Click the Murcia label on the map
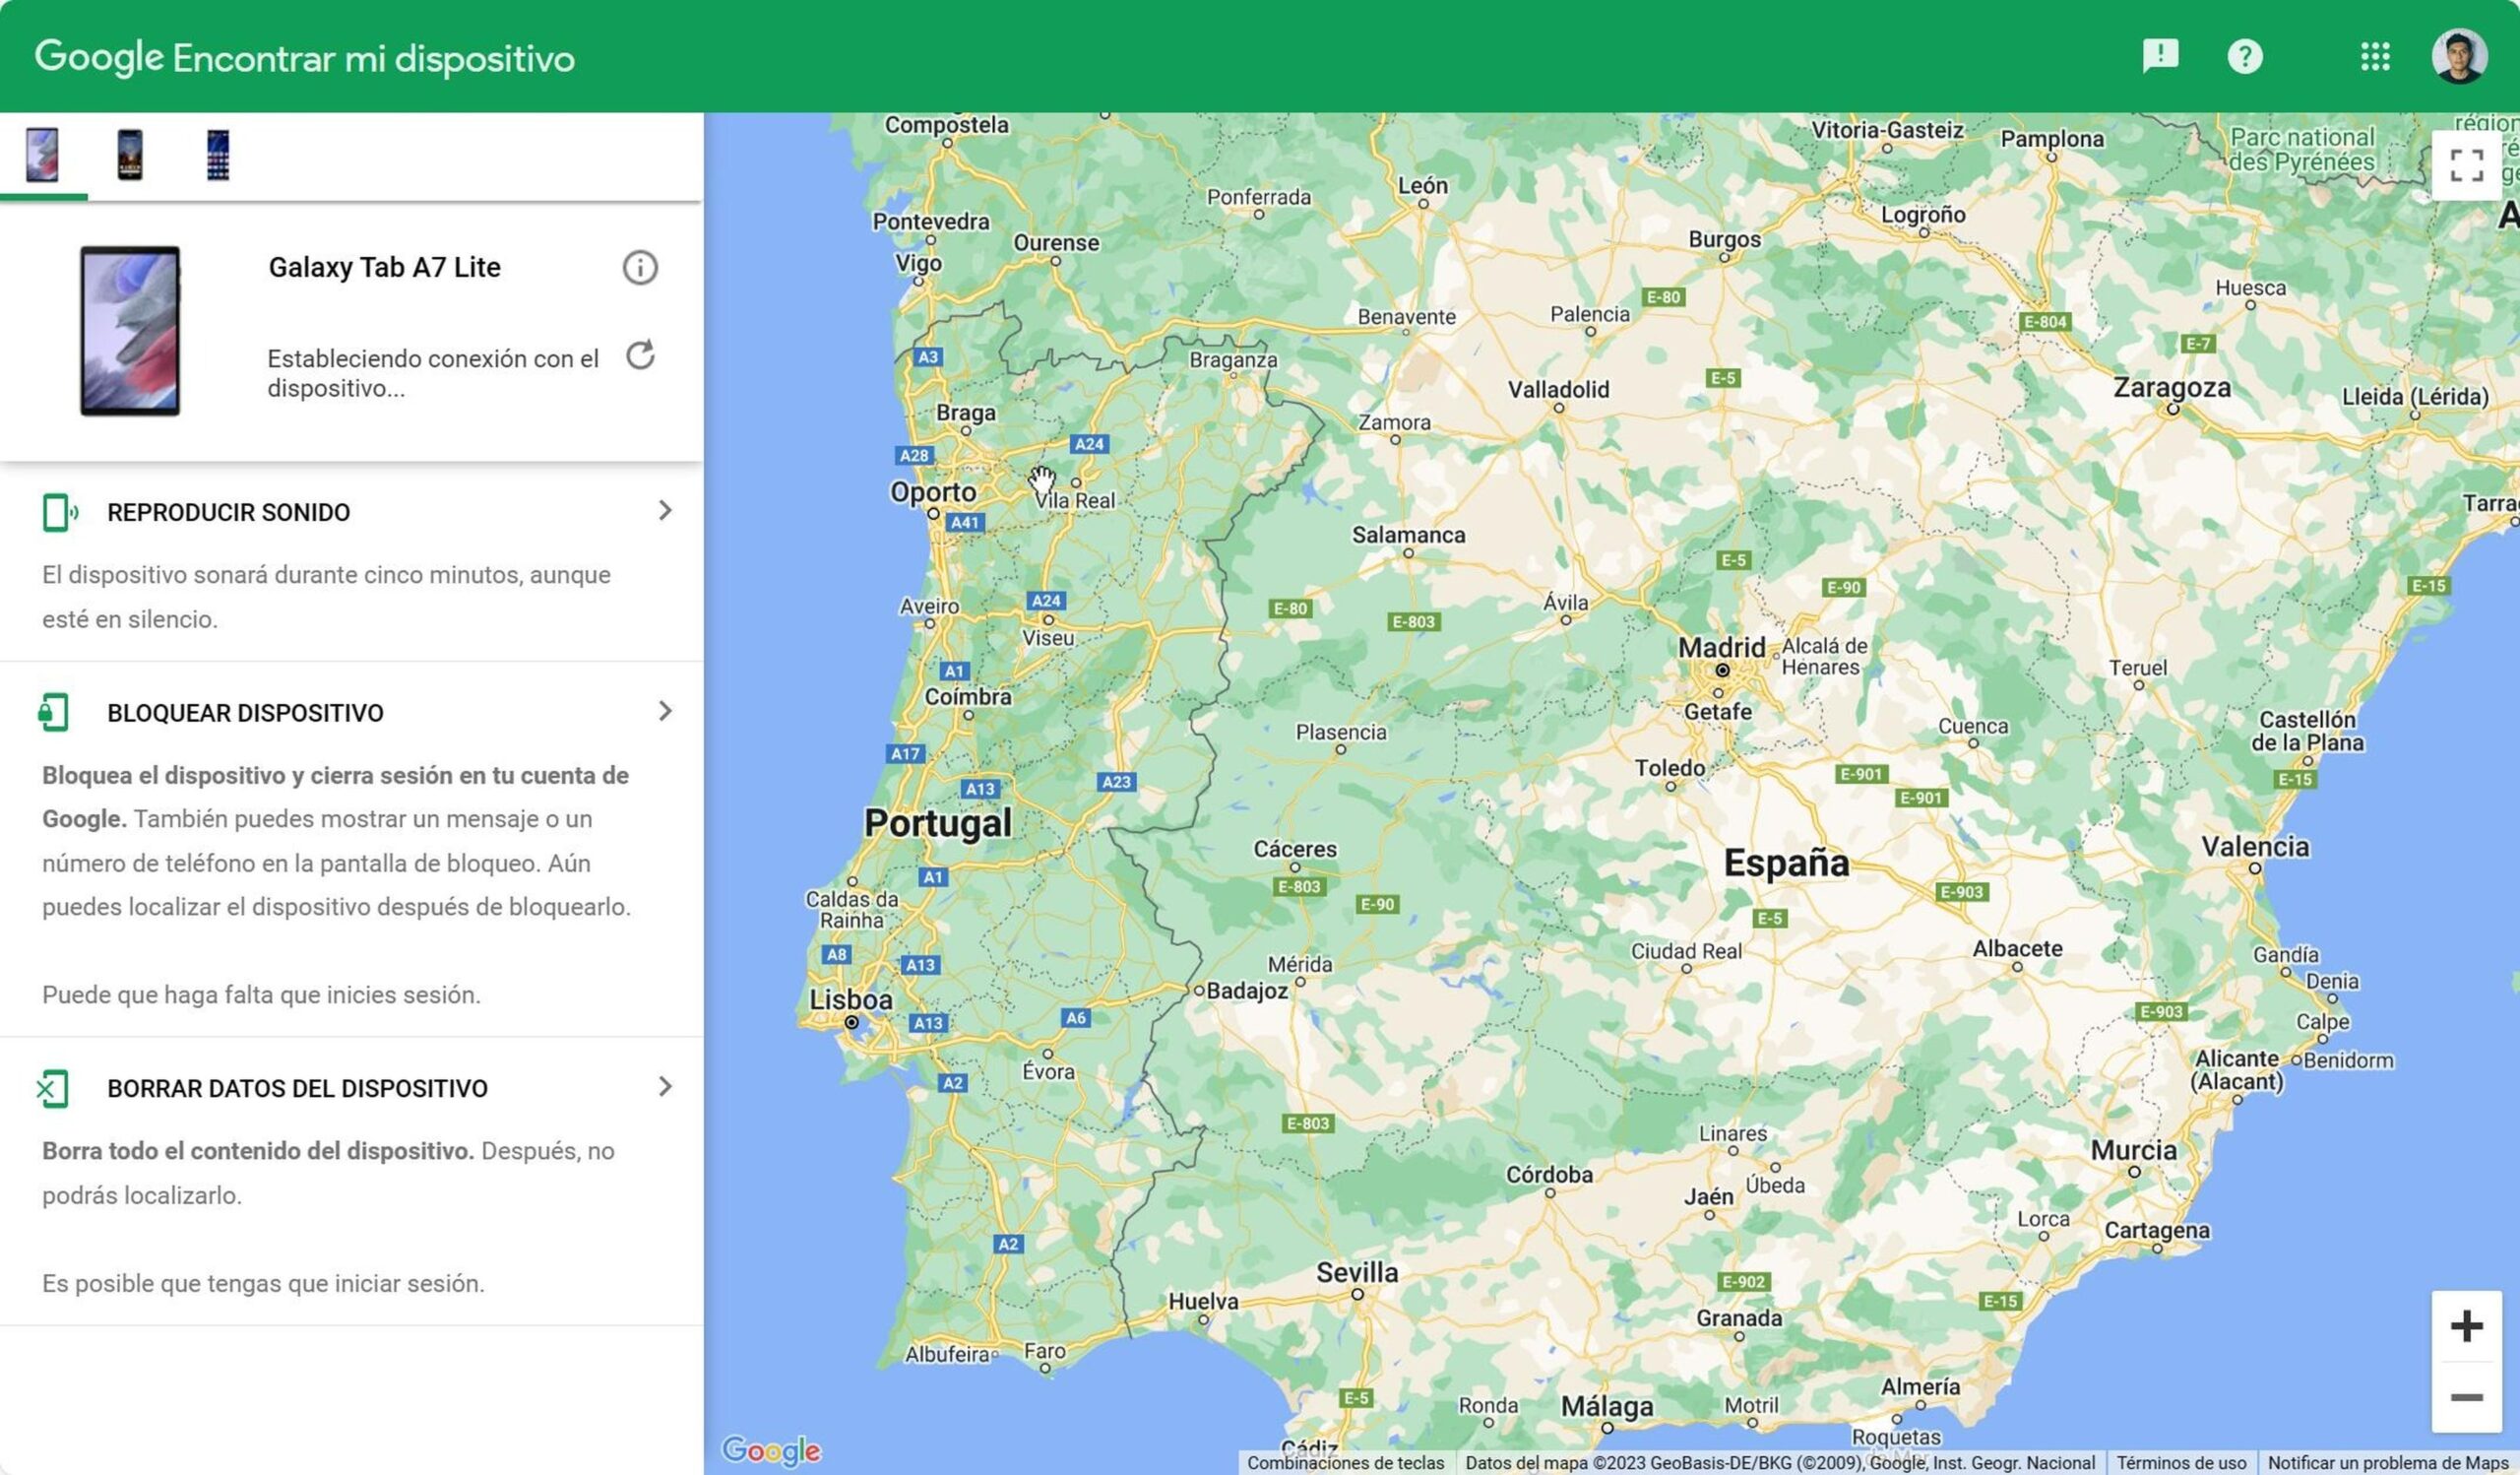Image resolution: width=2520 pixels, height=1475 pixels. click(x=2134, y=1151)
